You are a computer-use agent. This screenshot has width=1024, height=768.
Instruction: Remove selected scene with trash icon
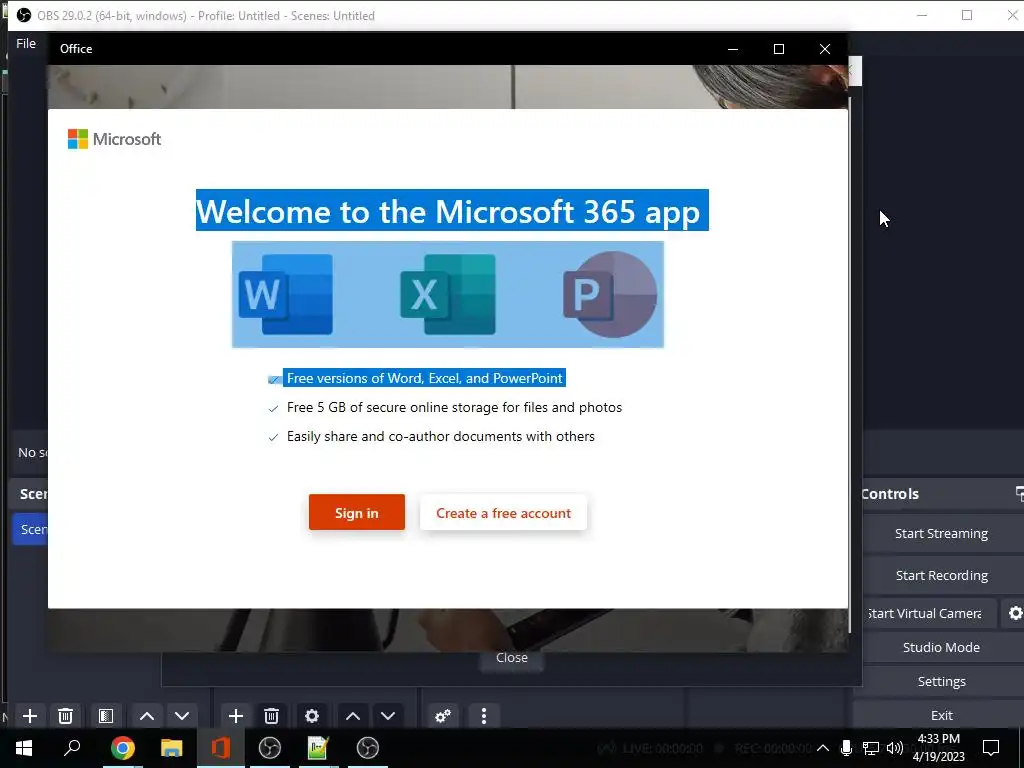click(x=65, y=716)
